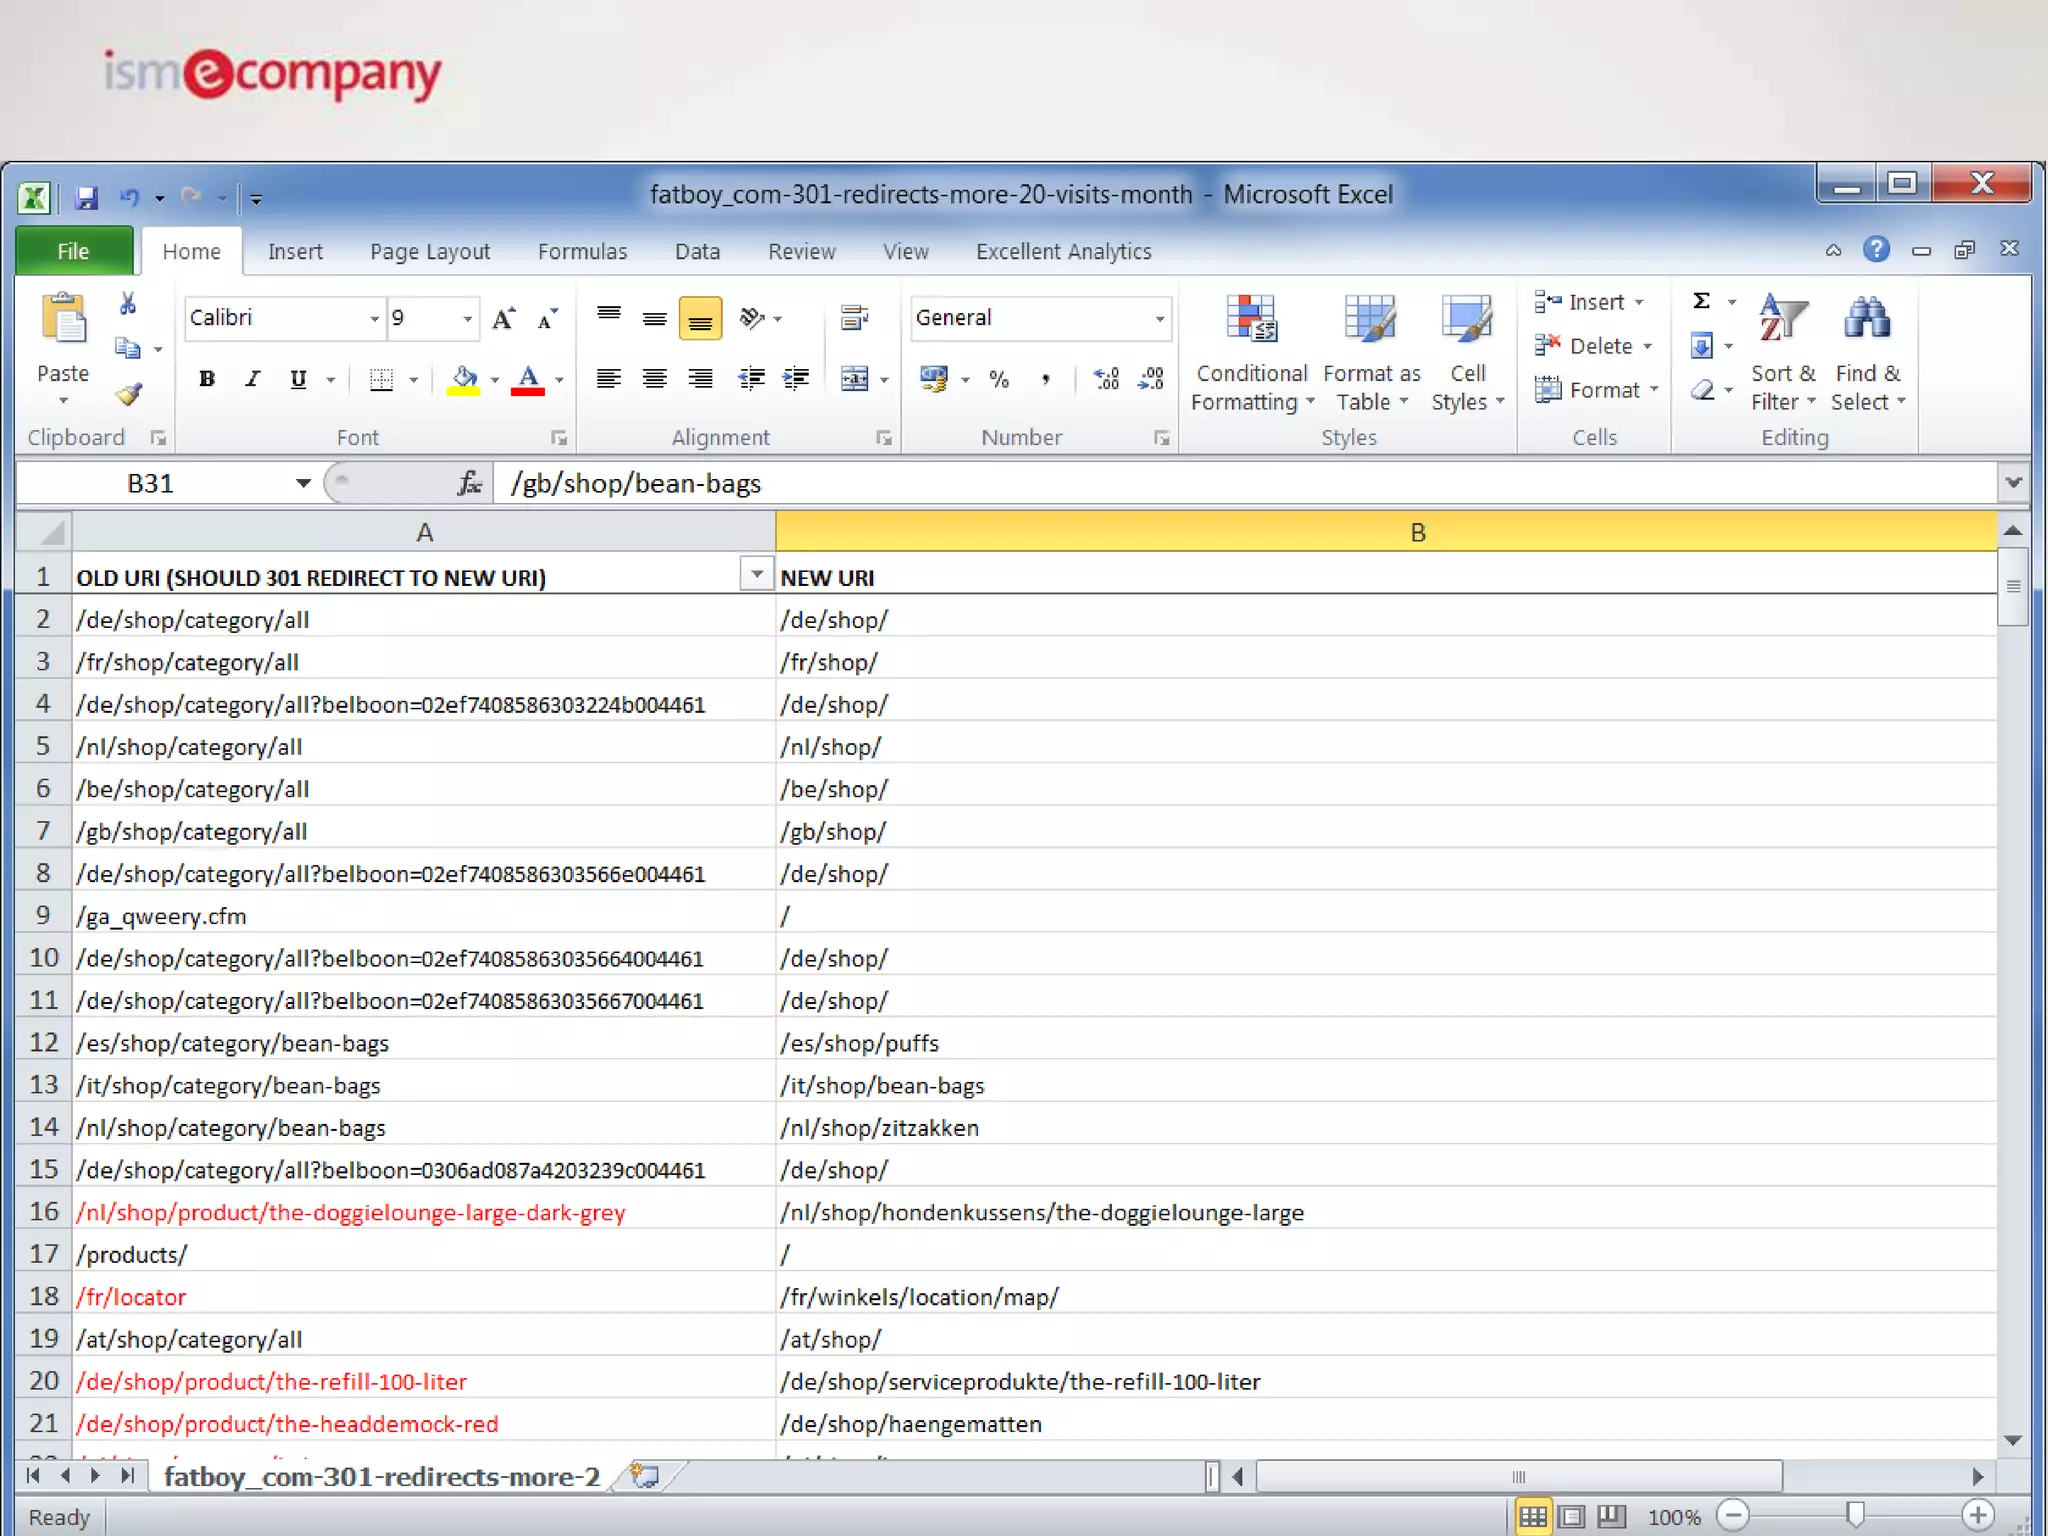Screen dimensions: 2048x1536
Task: Open the Excellent Analytics tab
Action: (1063, 252)
